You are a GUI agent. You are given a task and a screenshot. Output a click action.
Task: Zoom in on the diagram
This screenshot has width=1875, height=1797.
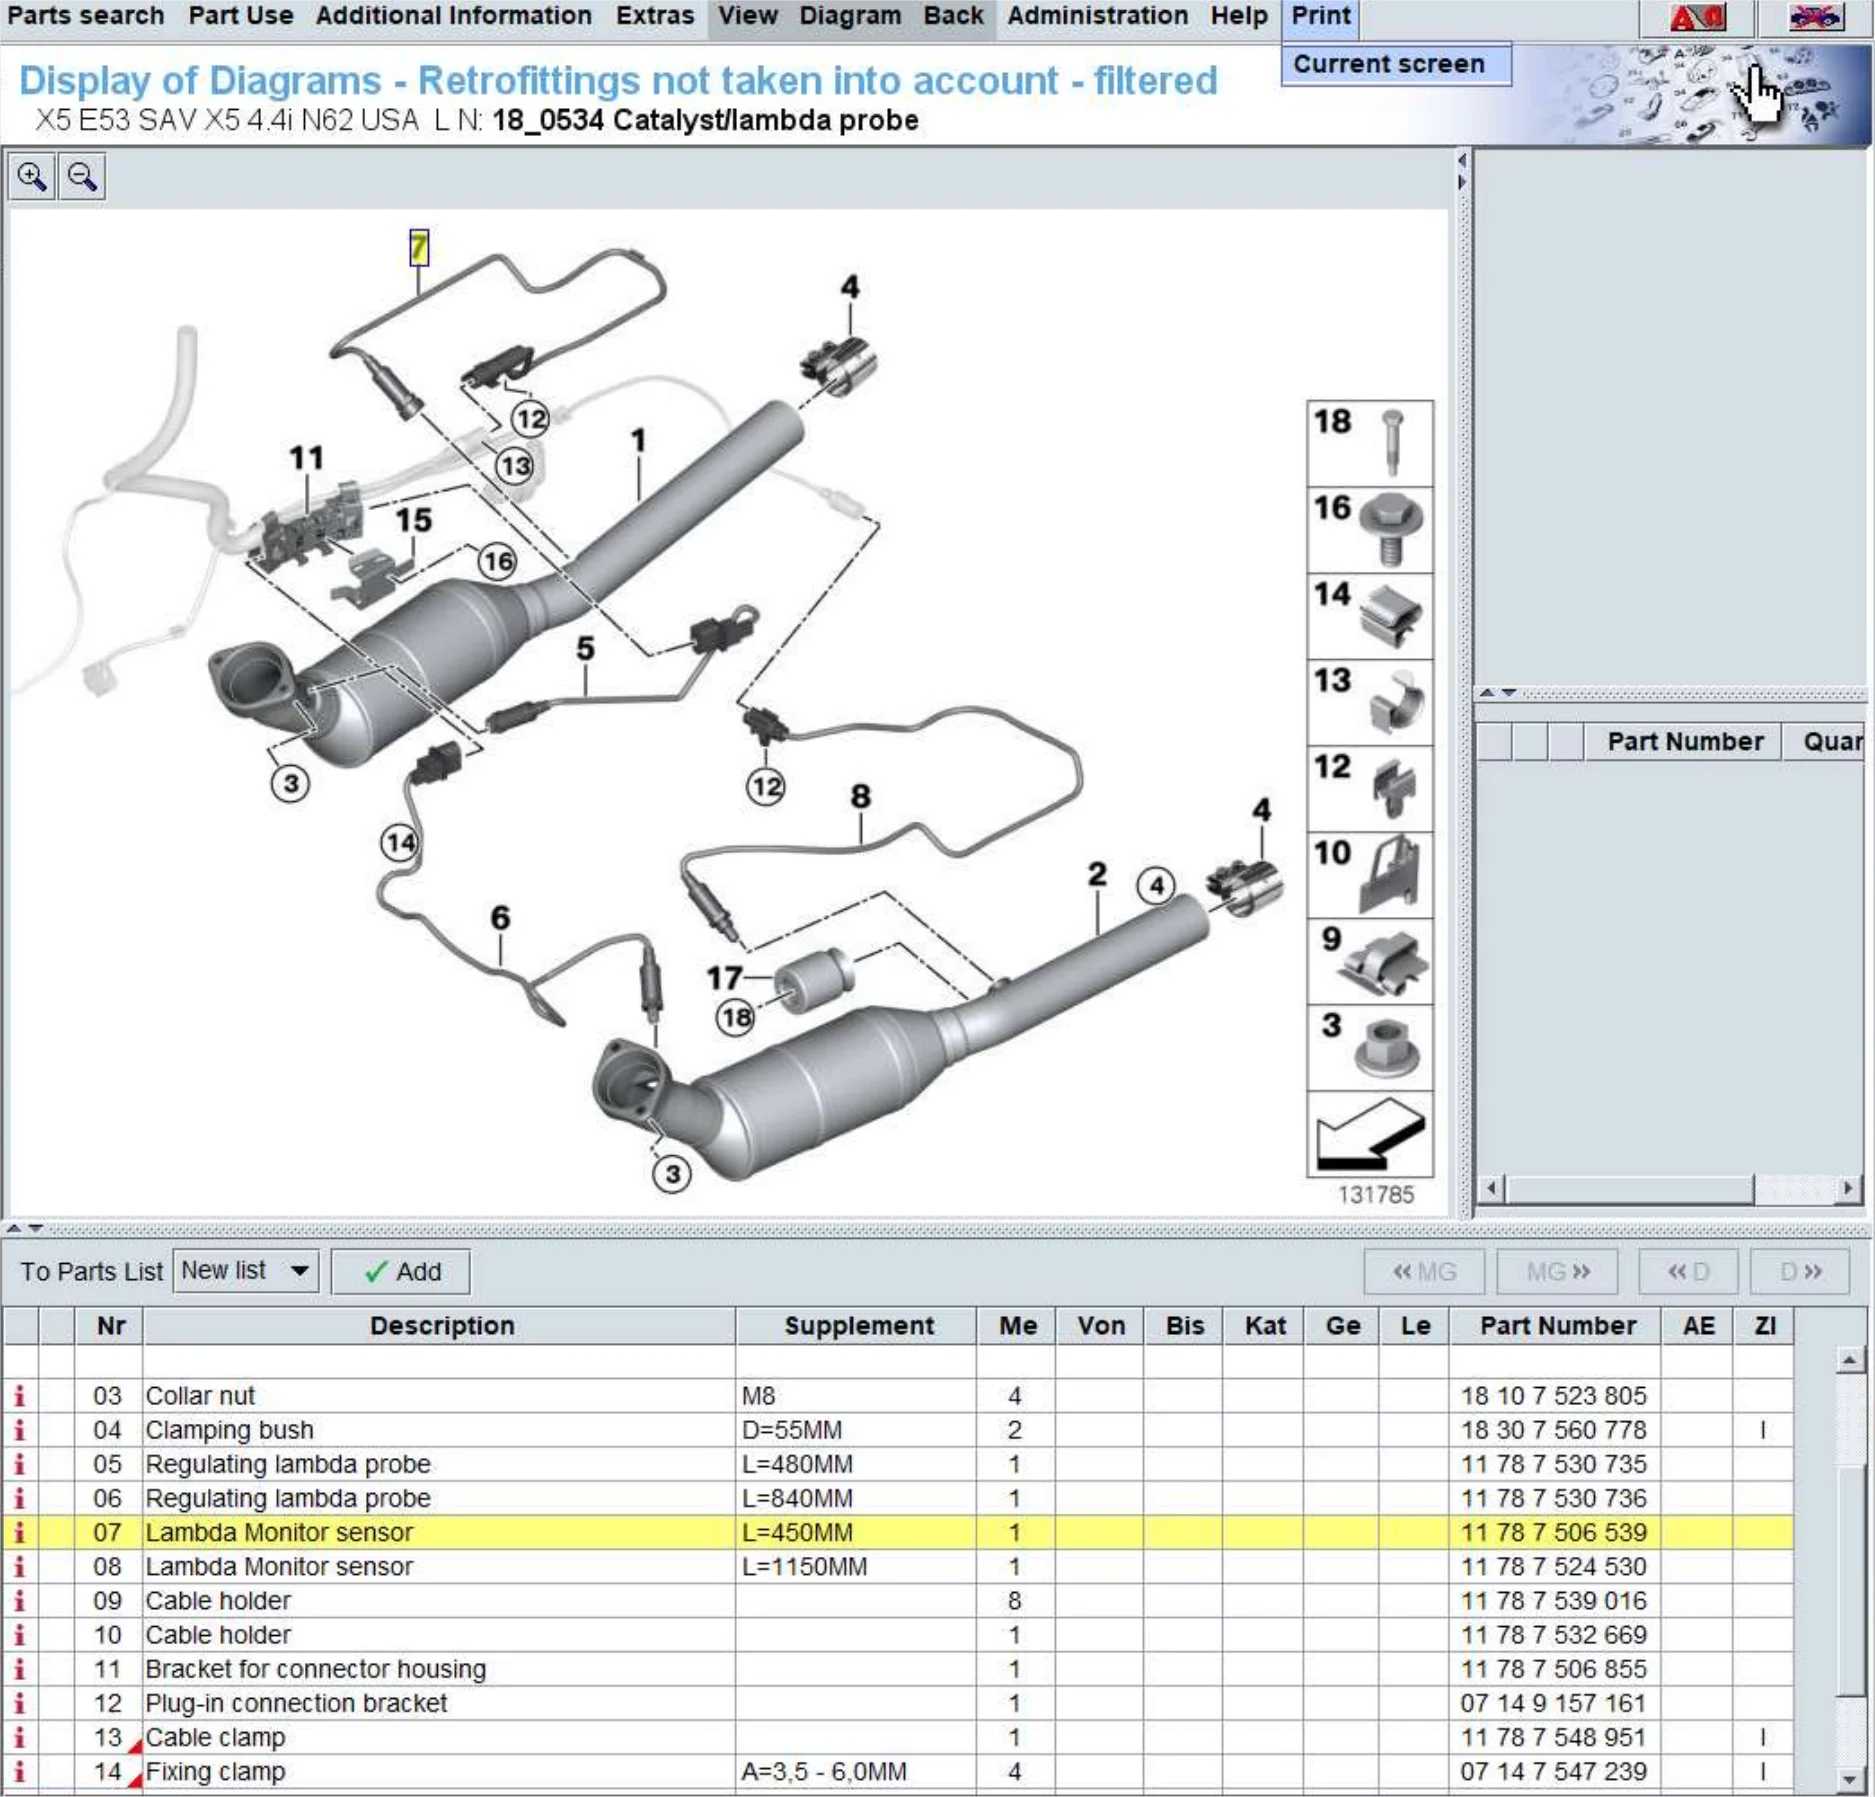[32, 177]
